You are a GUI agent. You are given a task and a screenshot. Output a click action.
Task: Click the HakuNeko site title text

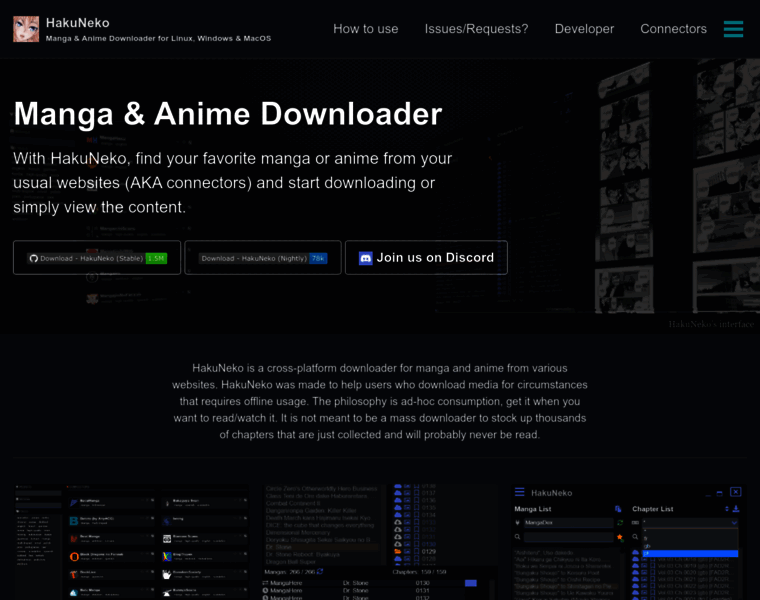click(x=78, y=22)
